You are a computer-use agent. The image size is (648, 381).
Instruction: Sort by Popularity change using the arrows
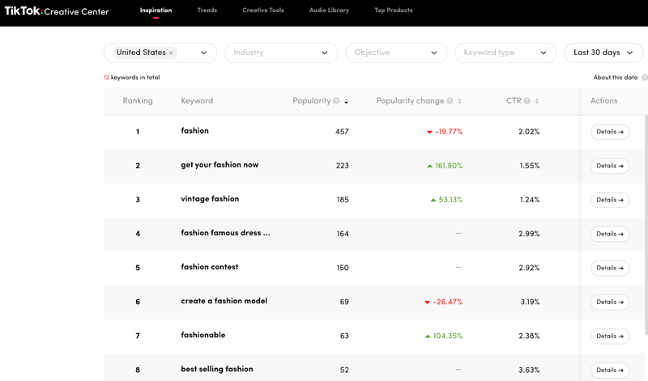pyautogui.click(x=460, y=101)
